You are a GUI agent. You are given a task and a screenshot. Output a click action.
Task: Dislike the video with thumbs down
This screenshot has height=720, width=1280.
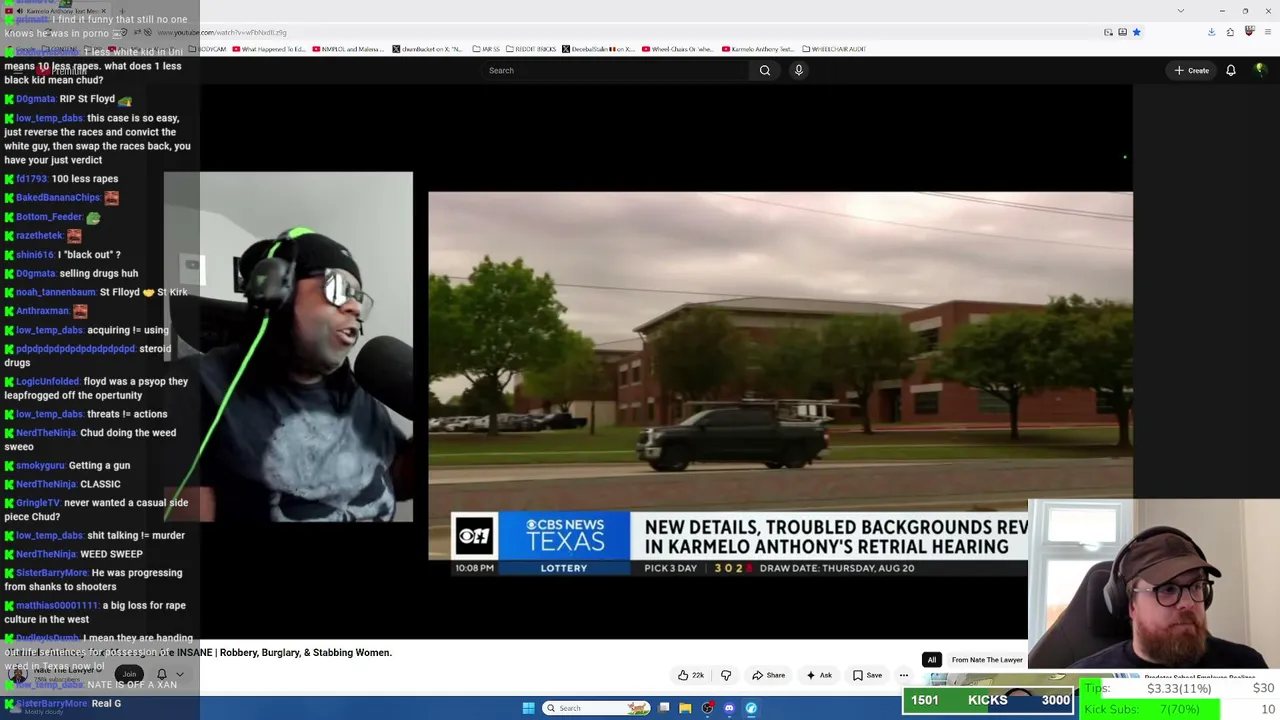726,675
